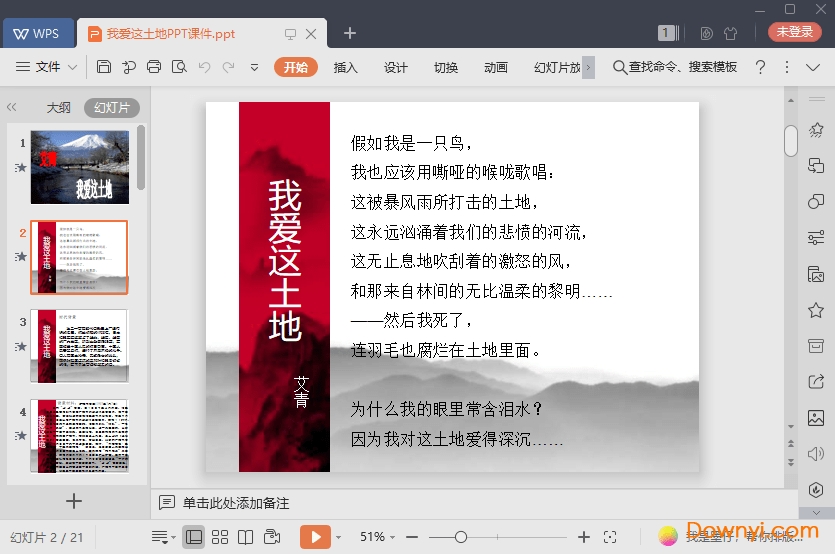
Task: Click the window switcher icon numbered 1
Action: [x=668, y=33]
